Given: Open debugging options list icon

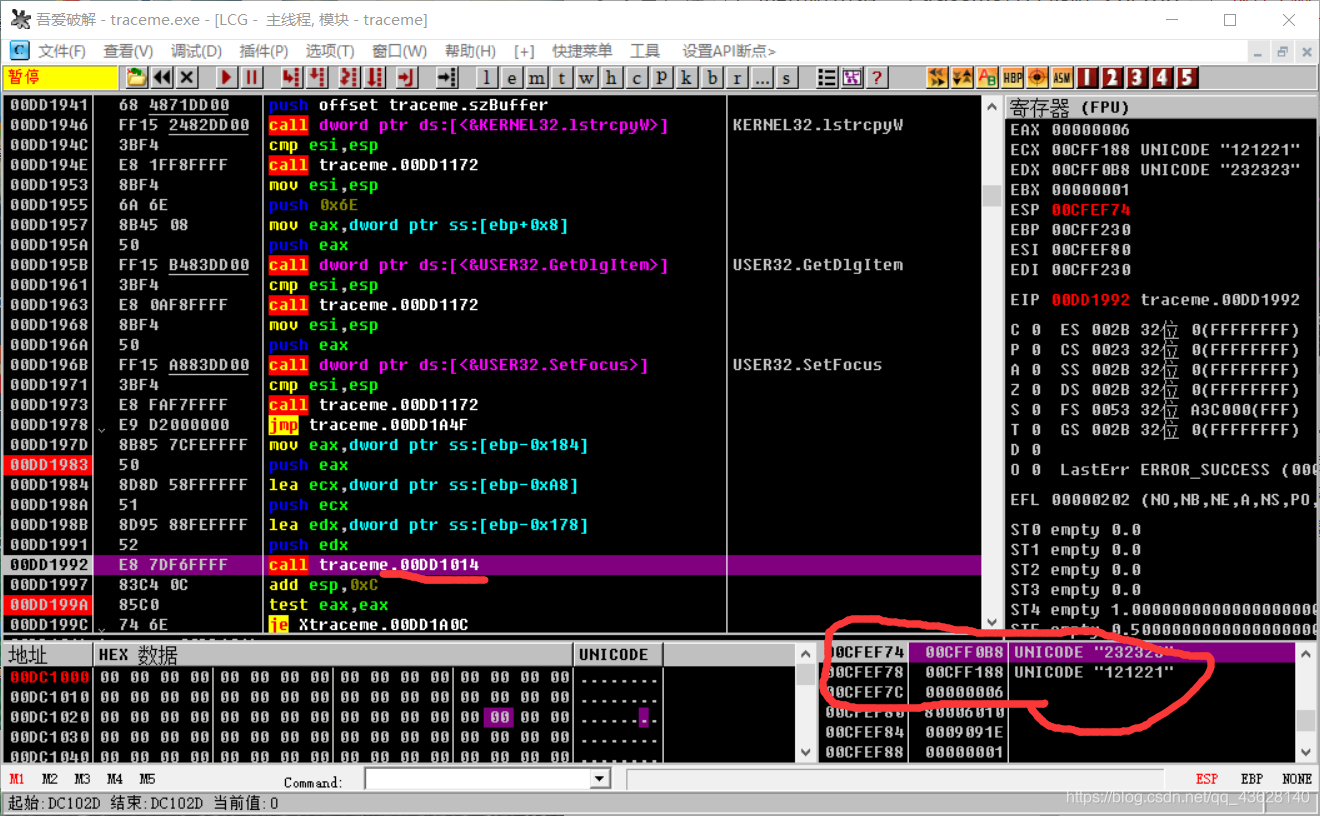Looking at the screenshot, I should (x=827, y=78).
